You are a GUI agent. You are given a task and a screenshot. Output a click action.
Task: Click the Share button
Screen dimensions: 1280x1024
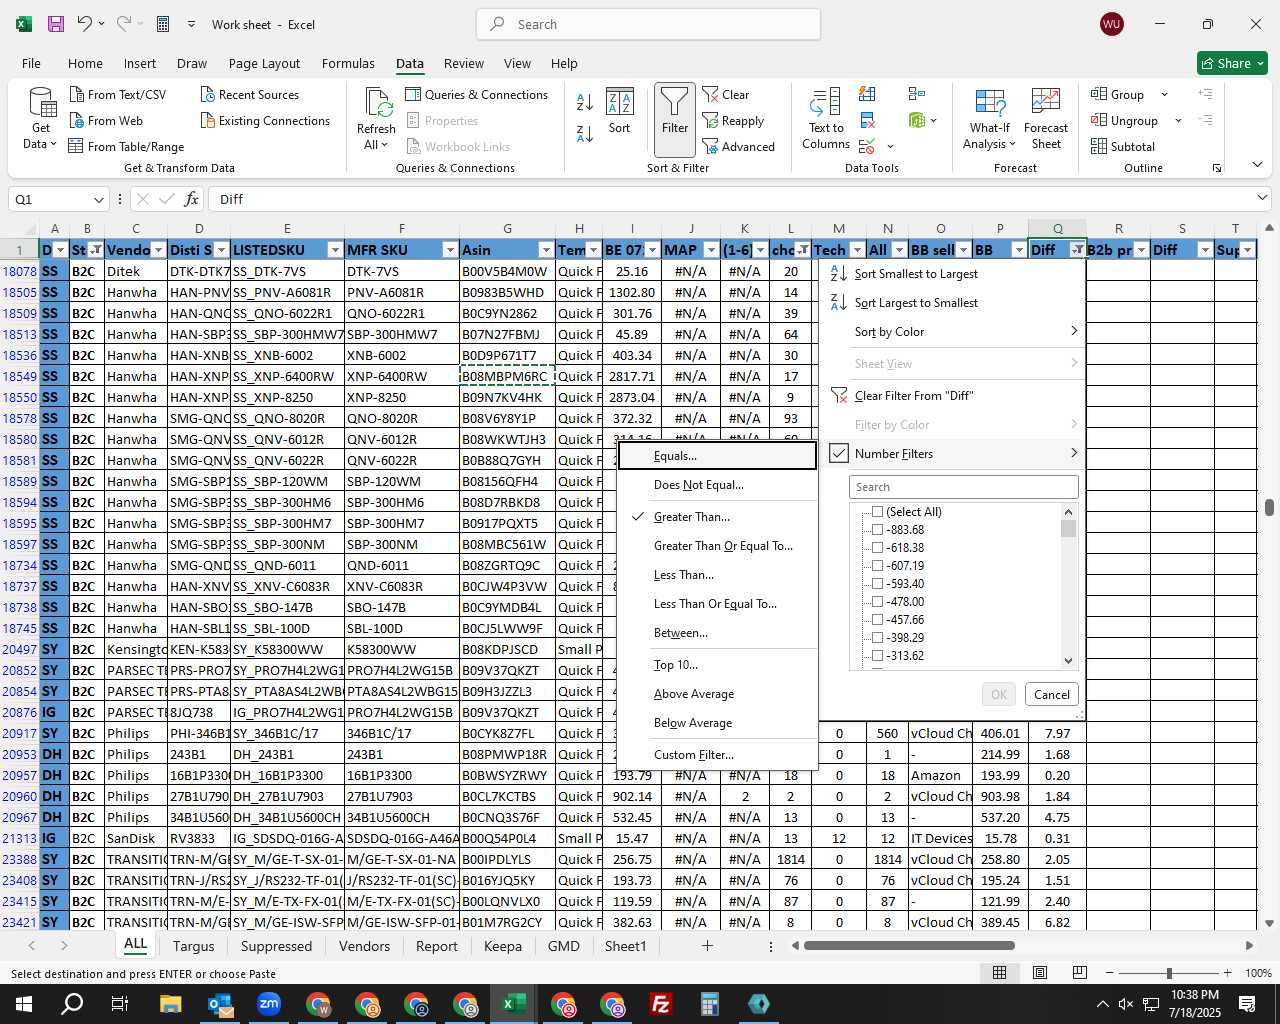click(x=1233, y=63)
